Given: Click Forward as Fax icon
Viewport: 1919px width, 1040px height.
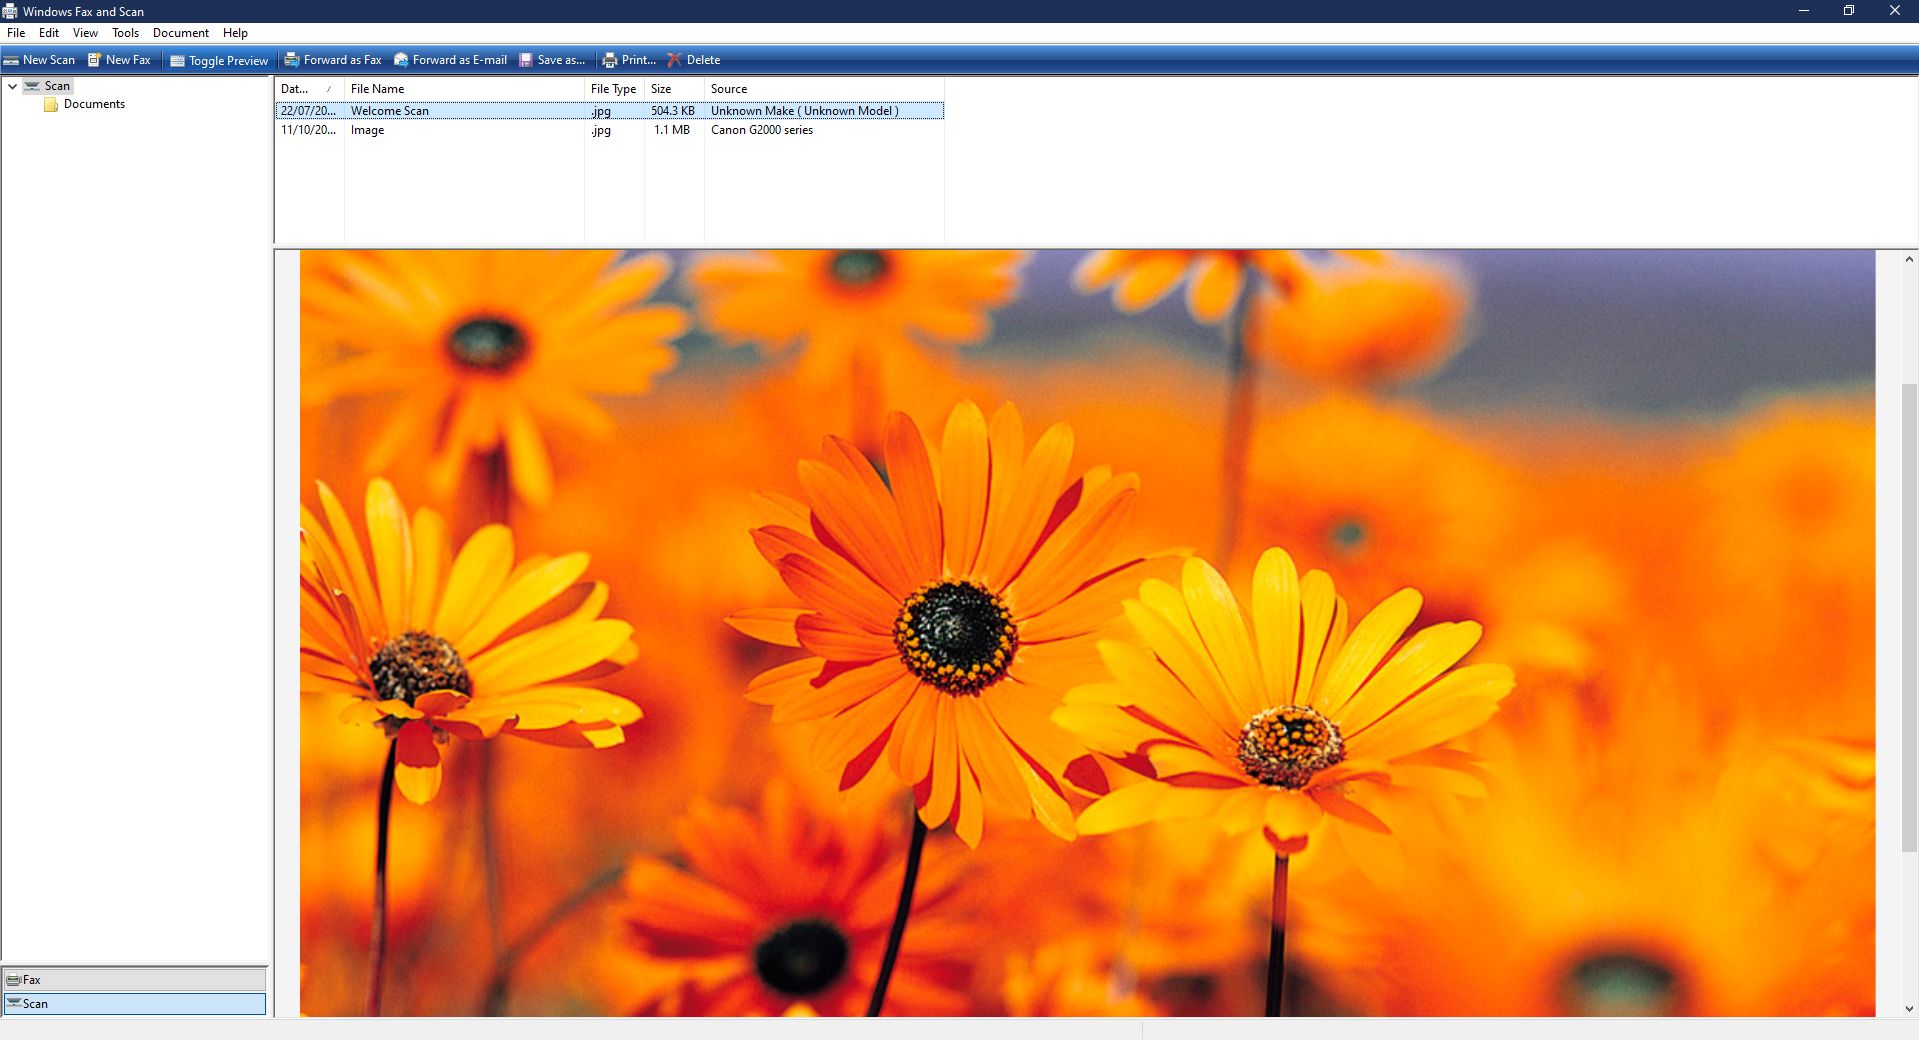Looking at the screenshot, I should 292,60.
